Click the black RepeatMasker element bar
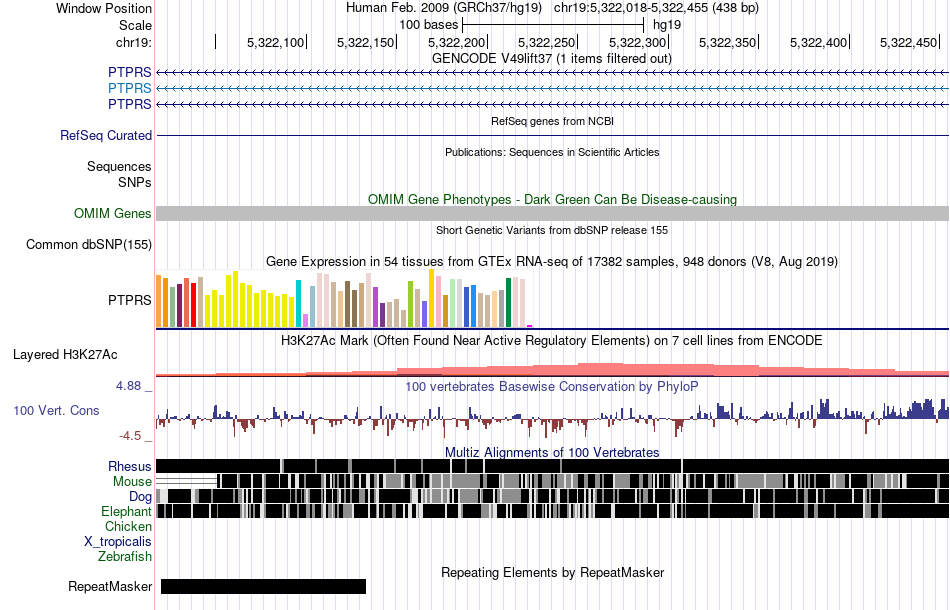The image size is (950, 610). [x=264, y=586]
